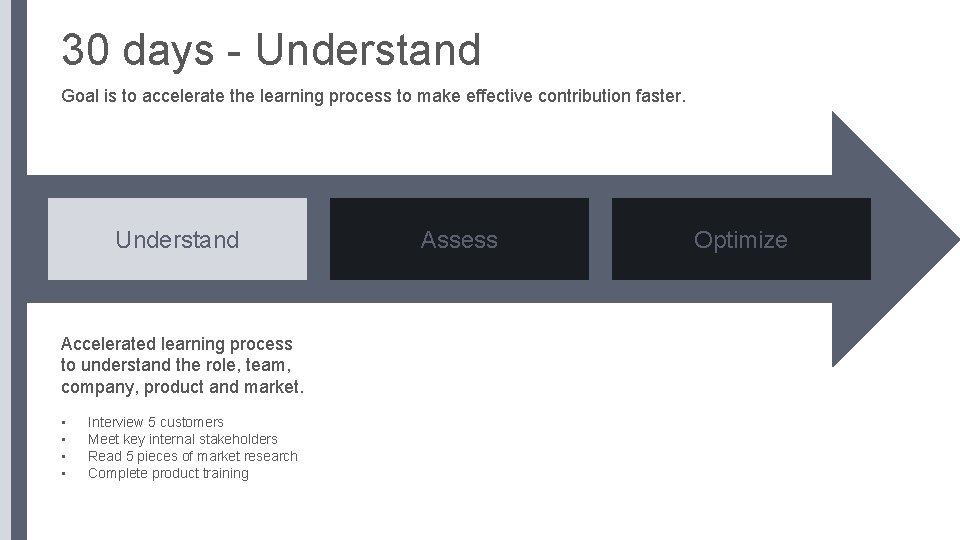Click arrow band between Assess and Optimize
This screenshot has height=540, width=960.
point(600,239)
